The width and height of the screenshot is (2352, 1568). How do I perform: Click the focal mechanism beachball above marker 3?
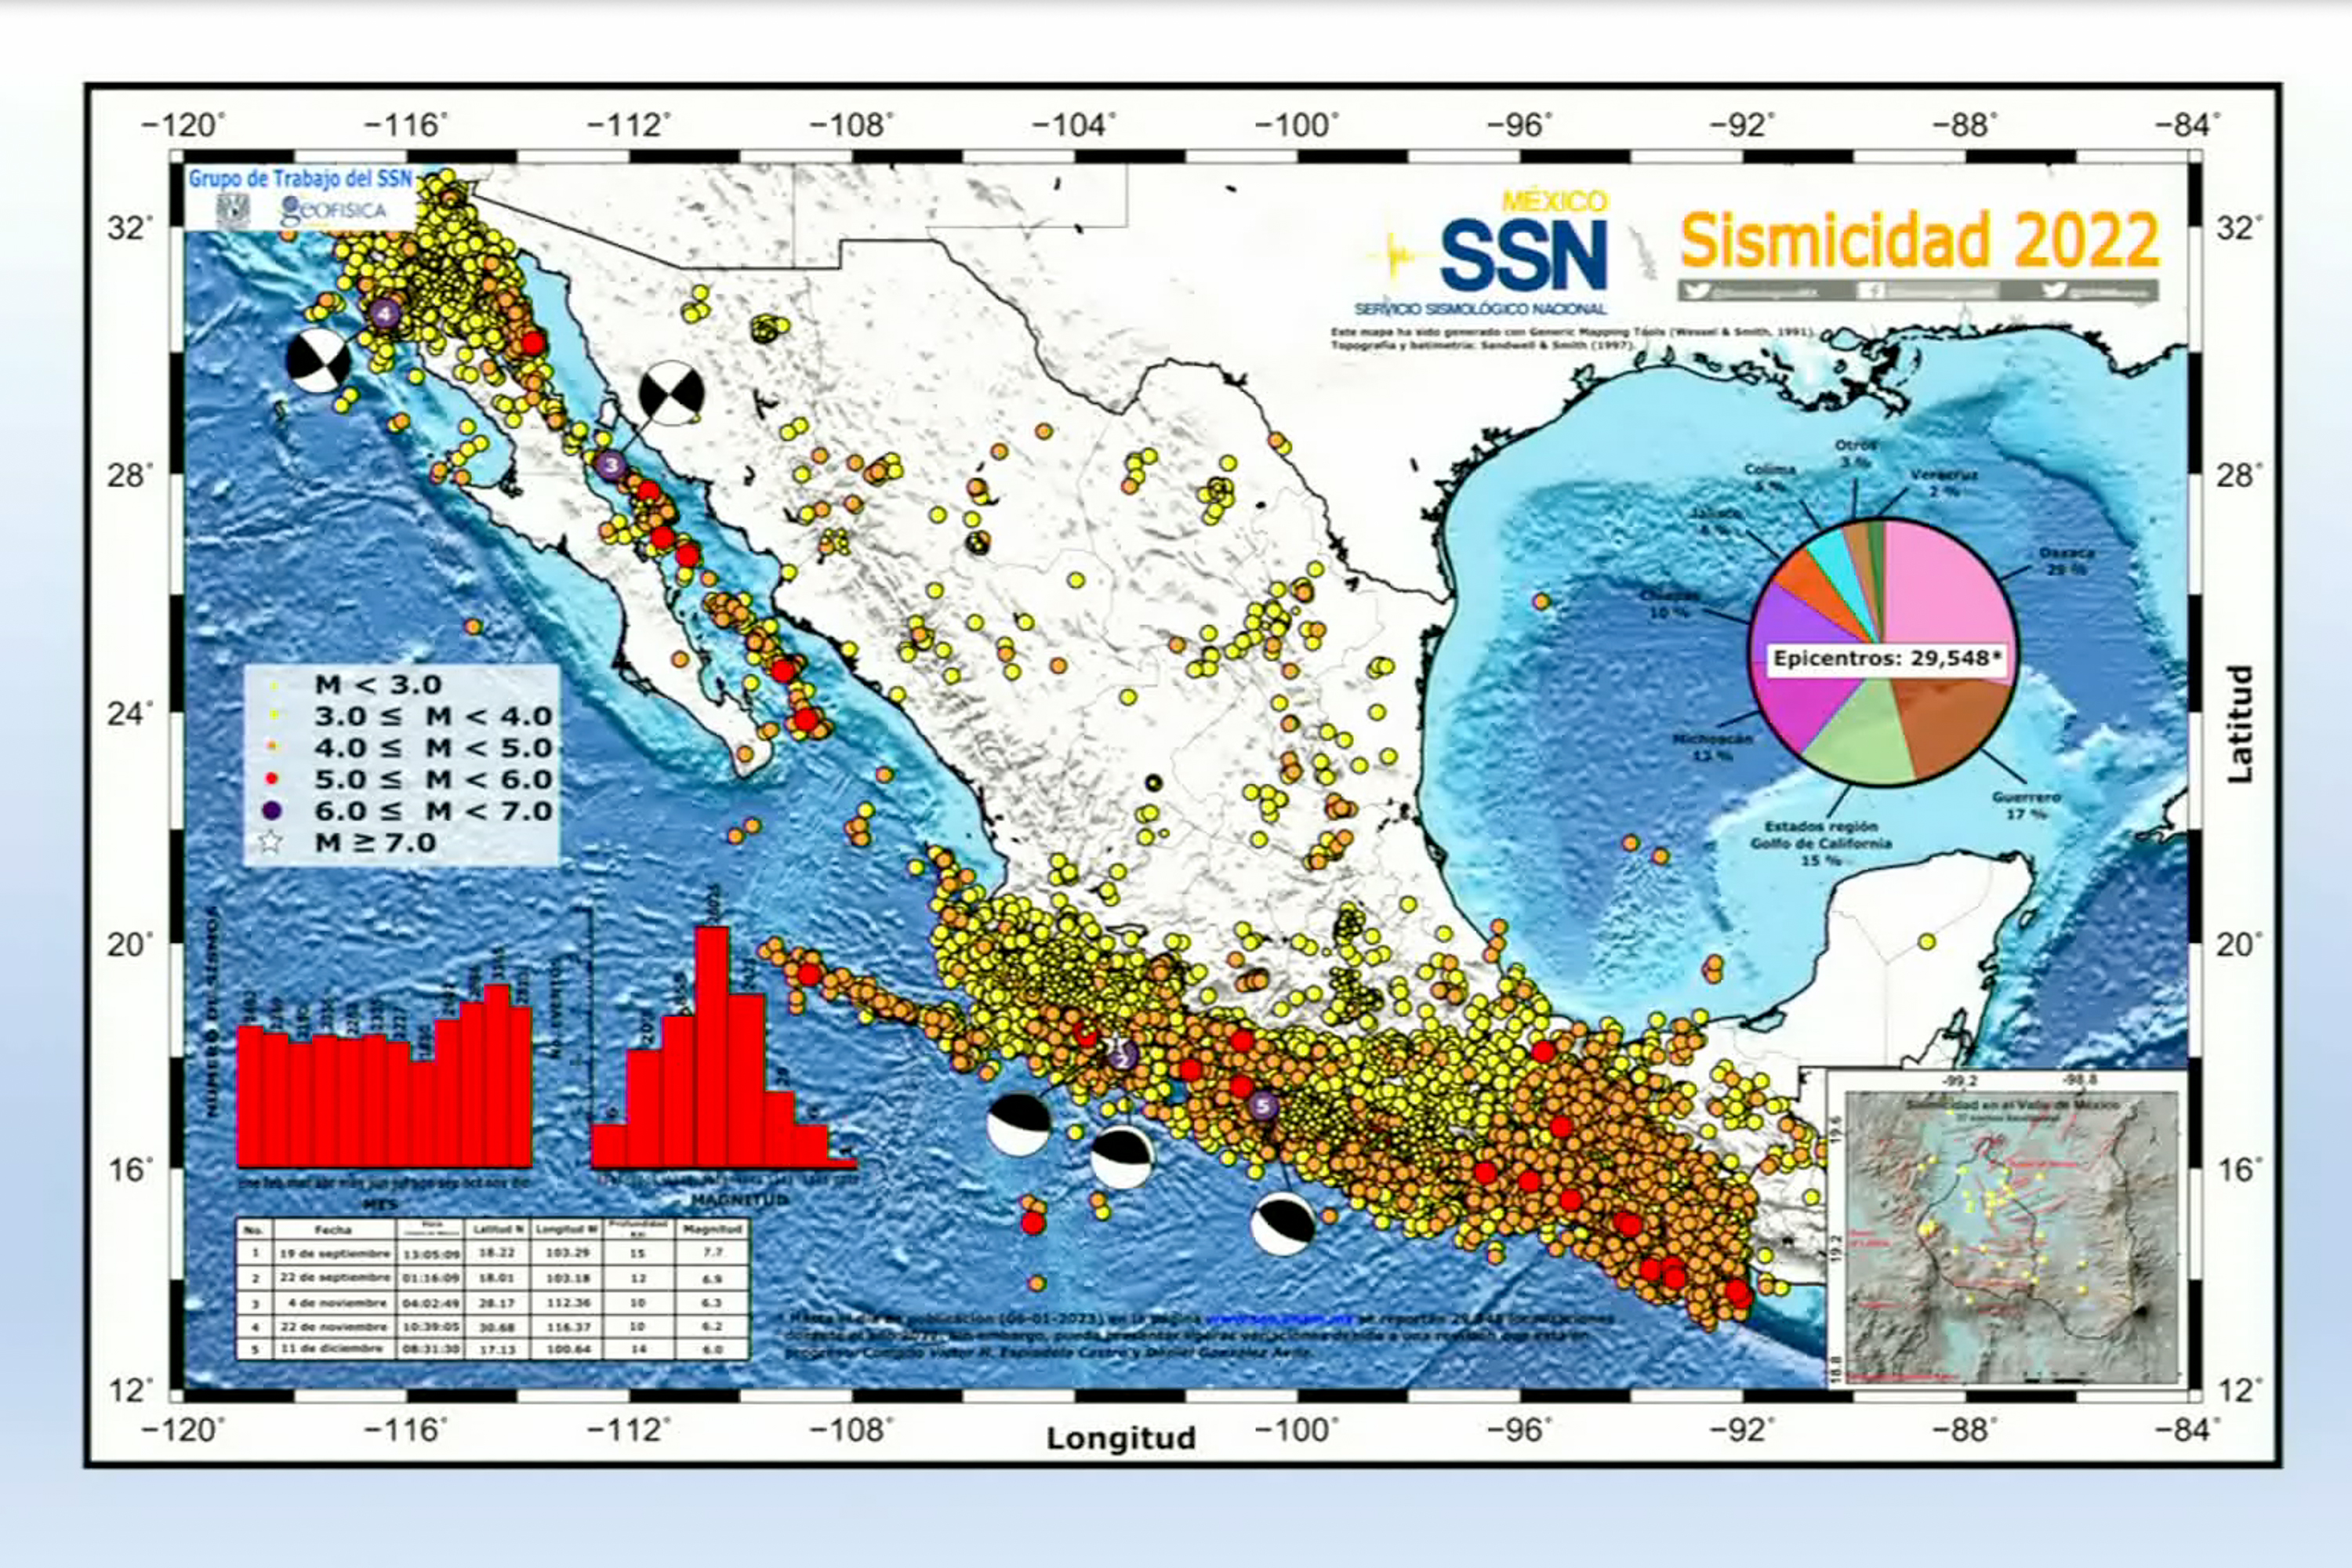[x=671, y=394]
